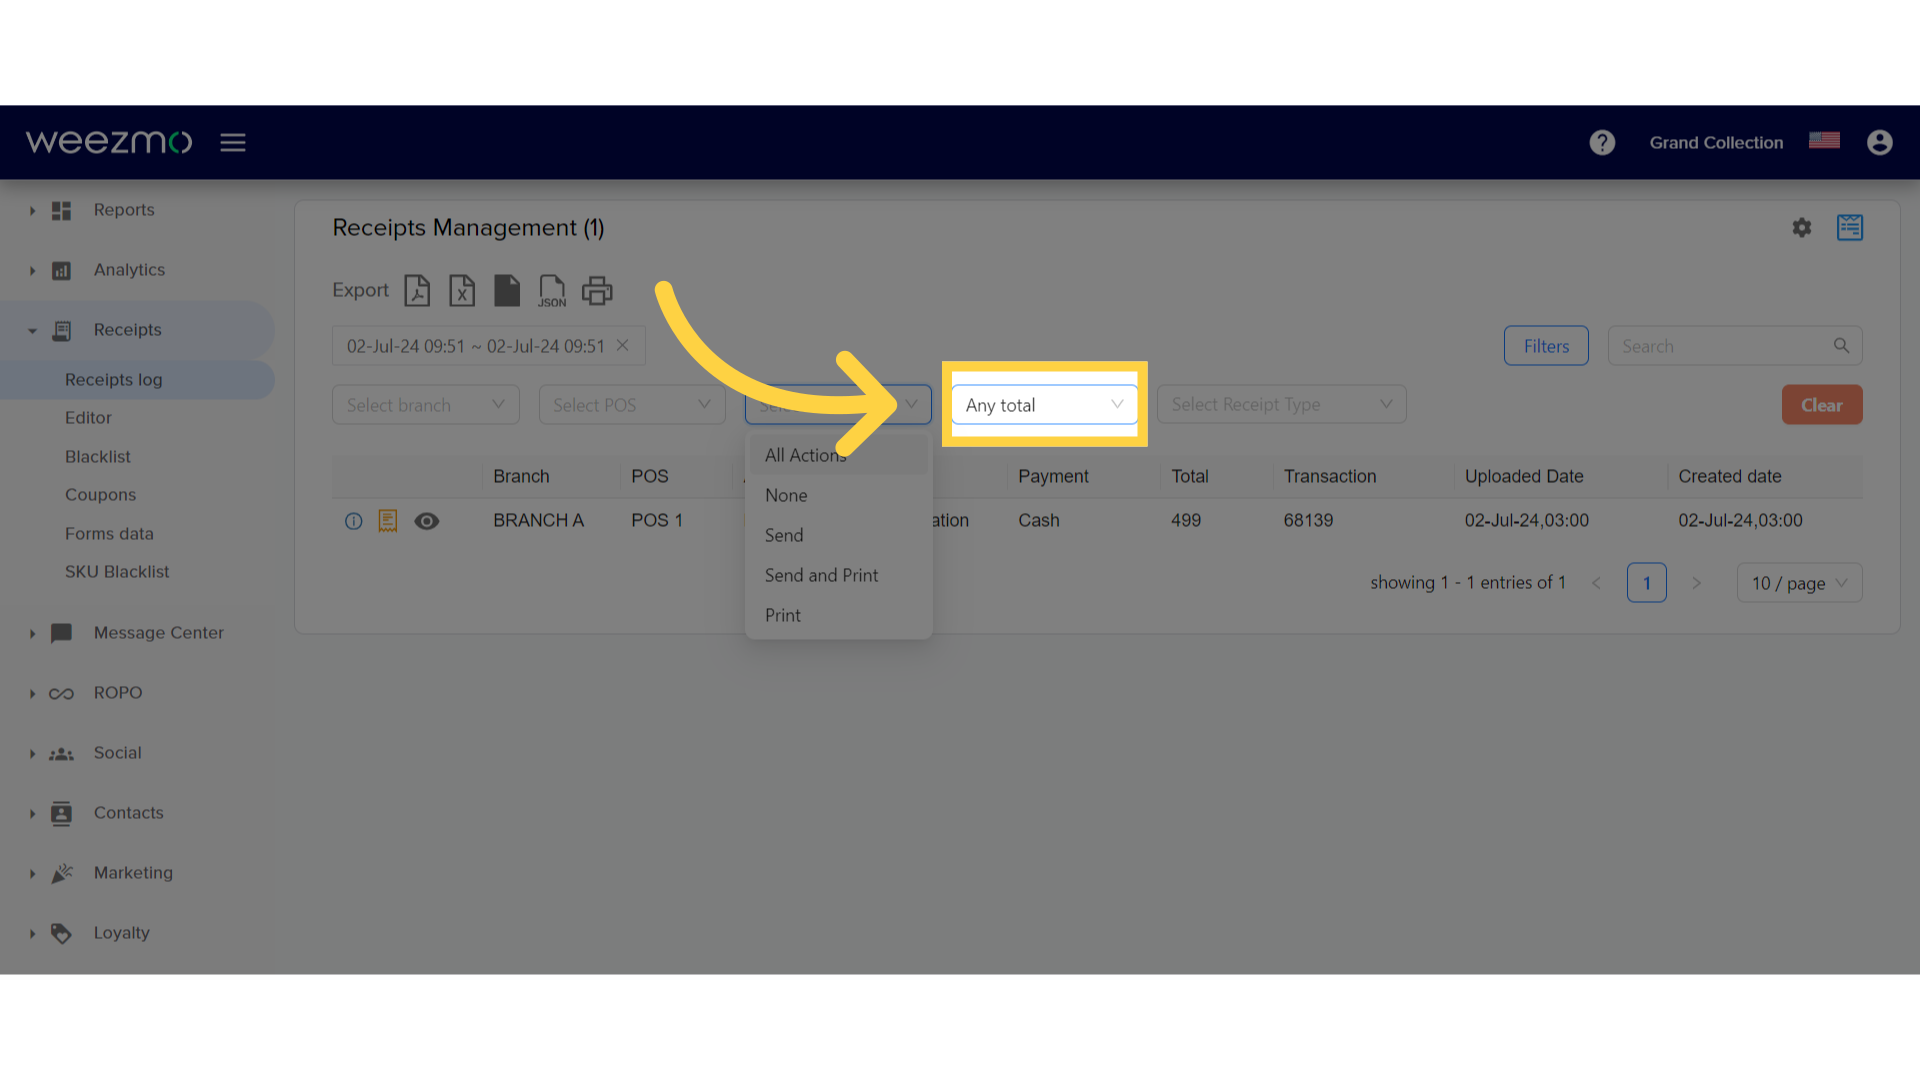Screen dimensions: 1920x1080
Task: Click the settings gear icon top right
Action: click(x=1803, y=227)
